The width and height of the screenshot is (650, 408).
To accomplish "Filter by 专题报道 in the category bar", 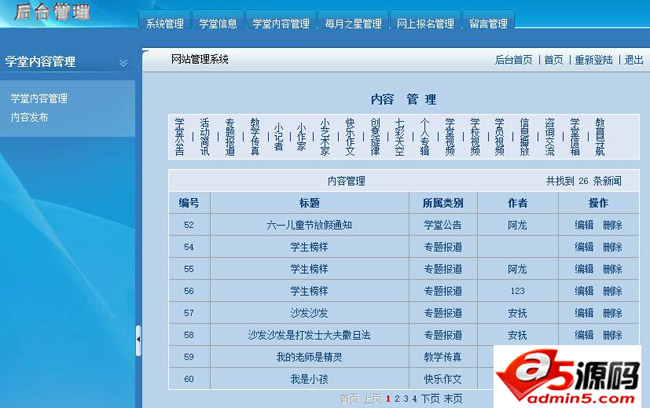I will (x=230, y=137).
